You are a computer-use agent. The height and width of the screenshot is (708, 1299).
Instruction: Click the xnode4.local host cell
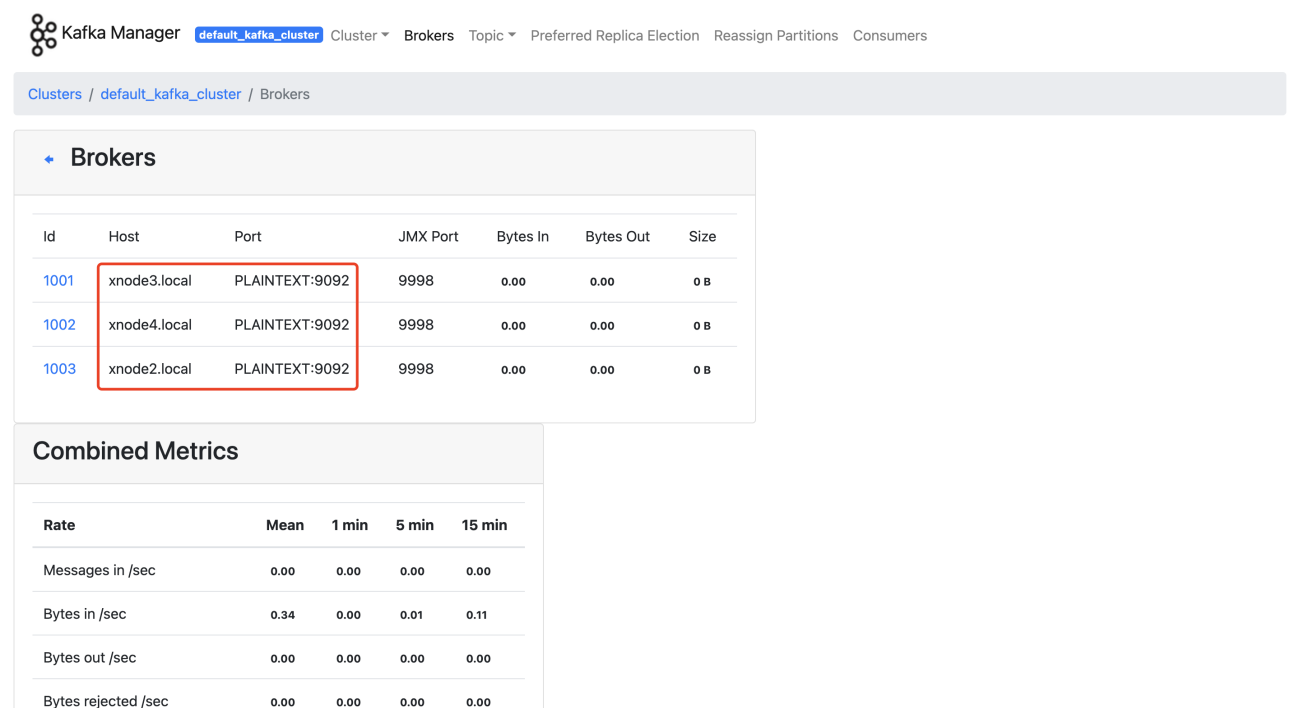pyautogui.click(x=150, y=325)
